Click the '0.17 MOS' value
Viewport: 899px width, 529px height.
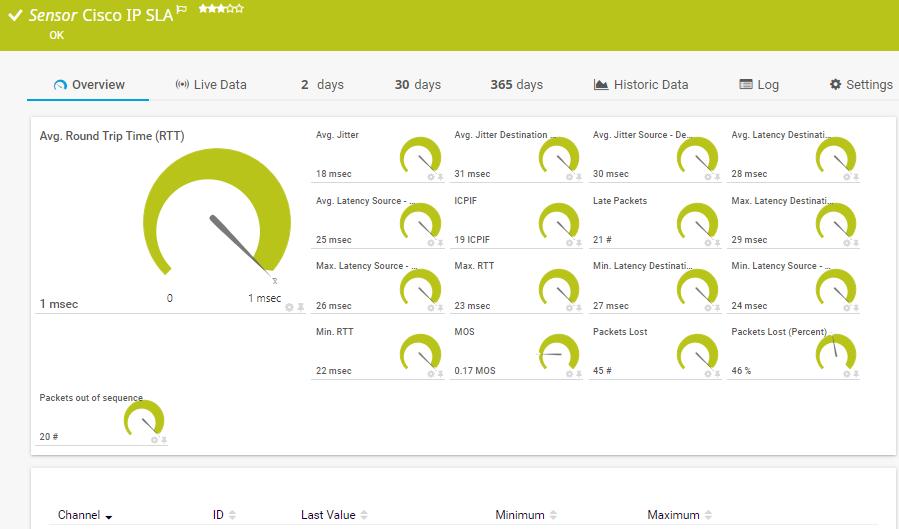[475, 371]
